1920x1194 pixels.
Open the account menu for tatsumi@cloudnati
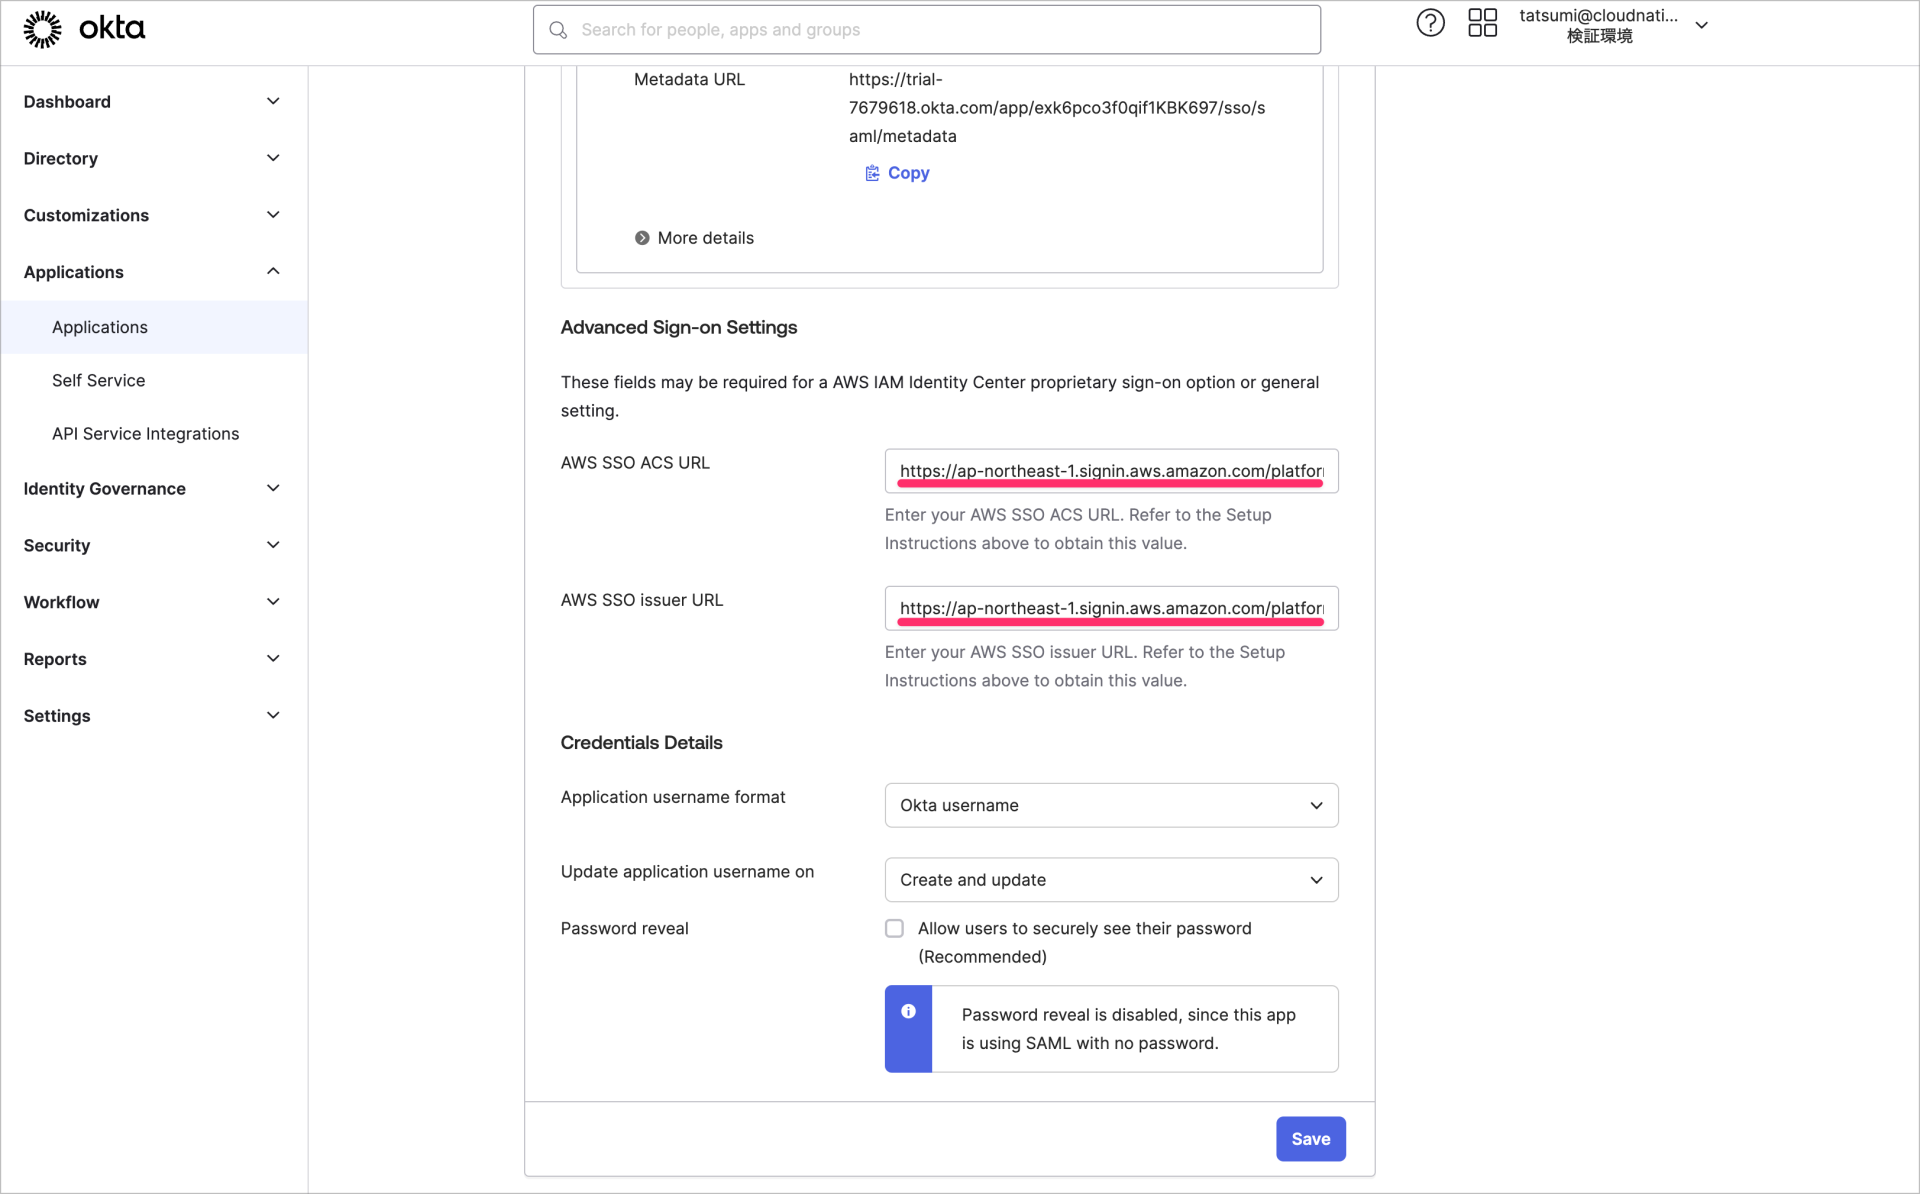tap(1702, 24)
